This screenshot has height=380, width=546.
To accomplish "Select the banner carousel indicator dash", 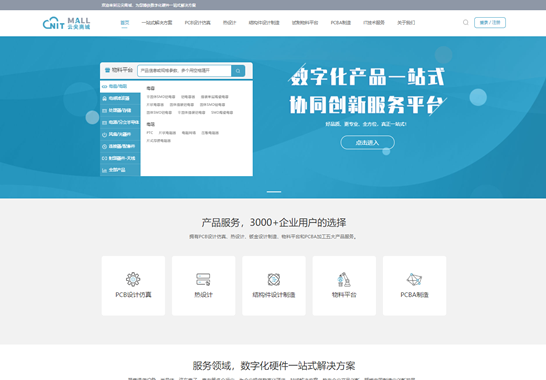I will pyautogui.click(x=274, y=192).
